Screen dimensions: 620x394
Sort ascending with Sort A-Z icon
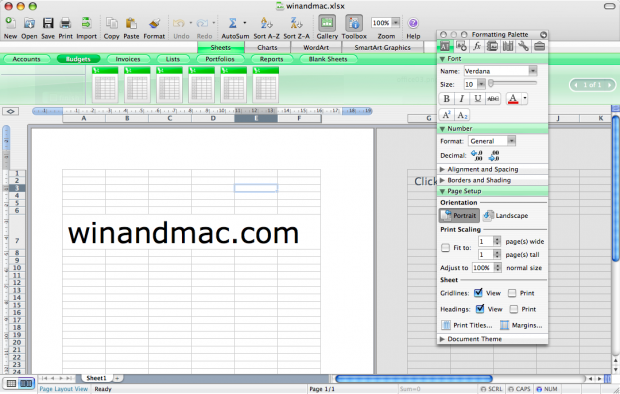tap(266, 23)
